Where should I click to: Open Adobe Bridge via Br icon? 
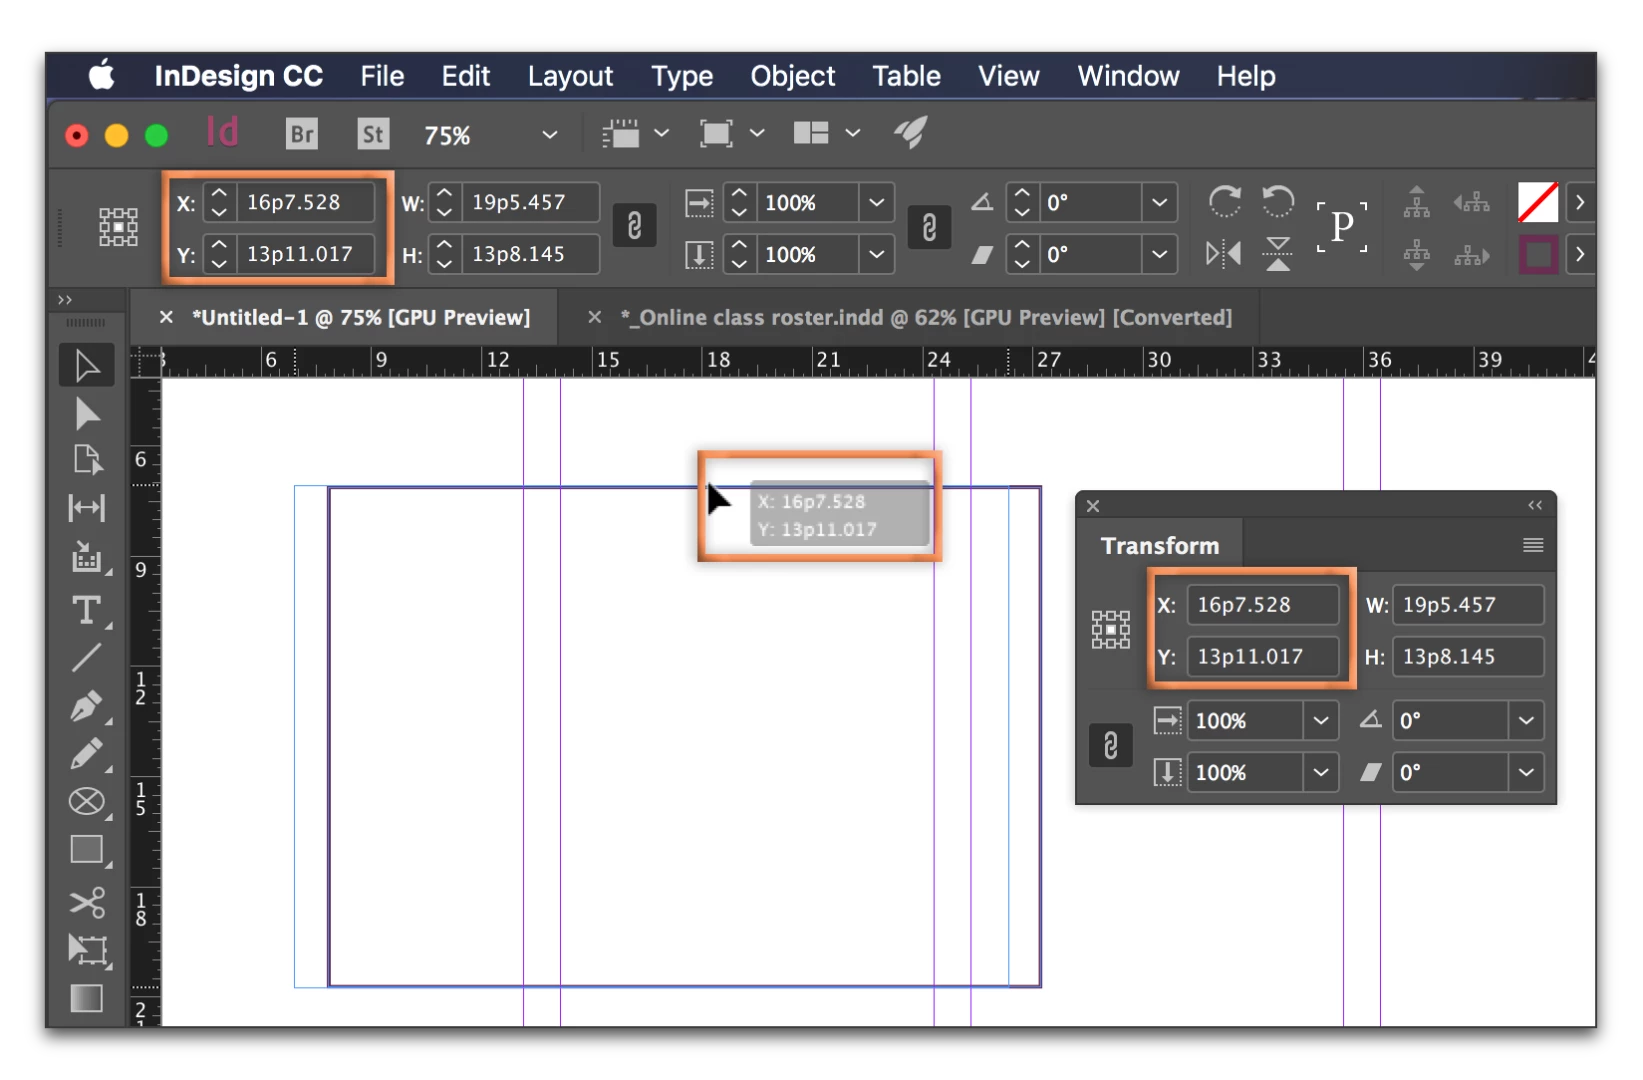[301, 134]
